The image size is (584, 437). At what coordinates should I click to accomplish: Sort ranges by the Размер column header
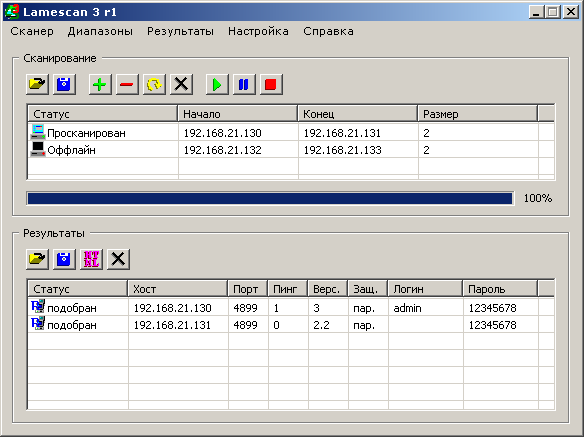click(x=478, y=114)
